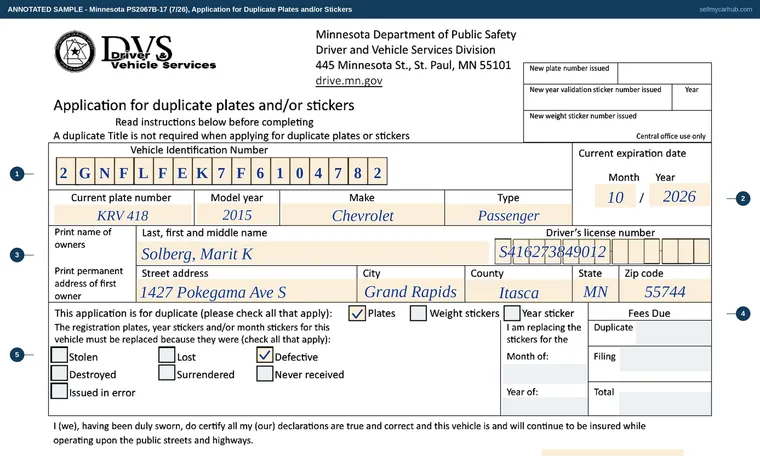
Task: Click the Month of replacement sticker field
Action: 544,374
